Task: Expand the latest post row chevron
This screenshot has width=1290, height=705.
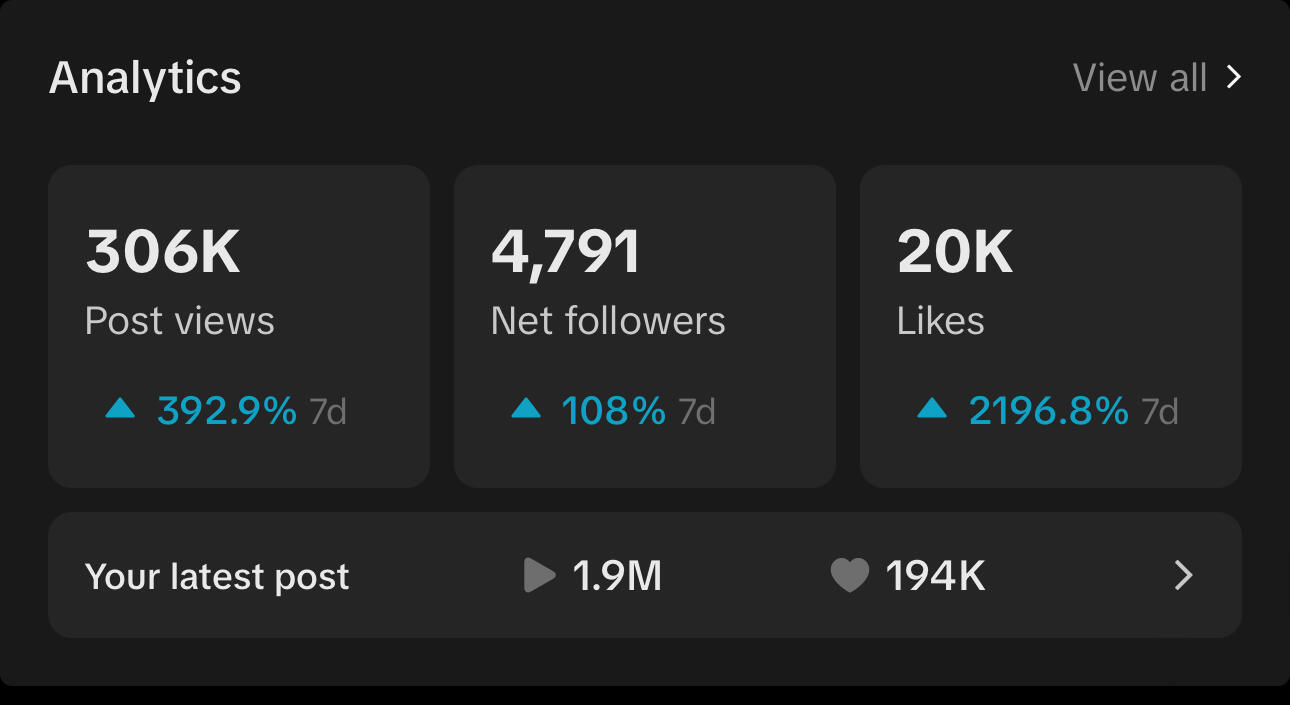Action: click(x=1184, y=576)
